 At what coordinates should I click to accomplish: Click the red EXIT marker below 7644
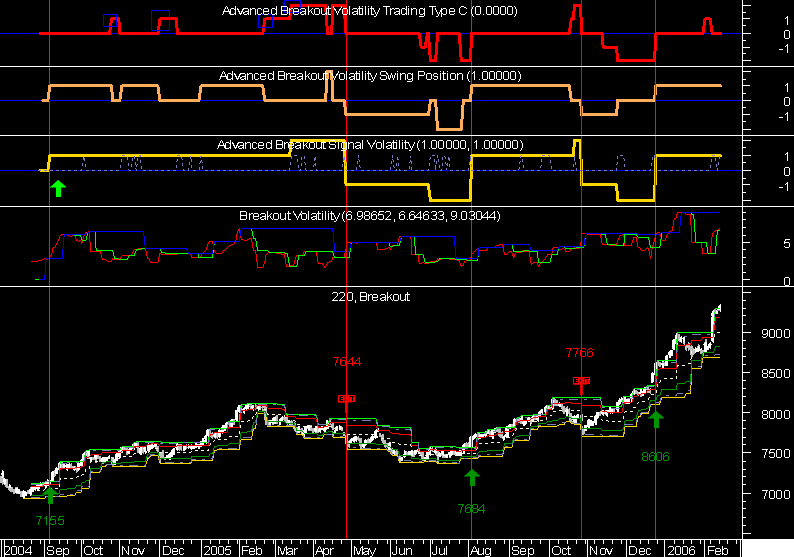[346, 399]
